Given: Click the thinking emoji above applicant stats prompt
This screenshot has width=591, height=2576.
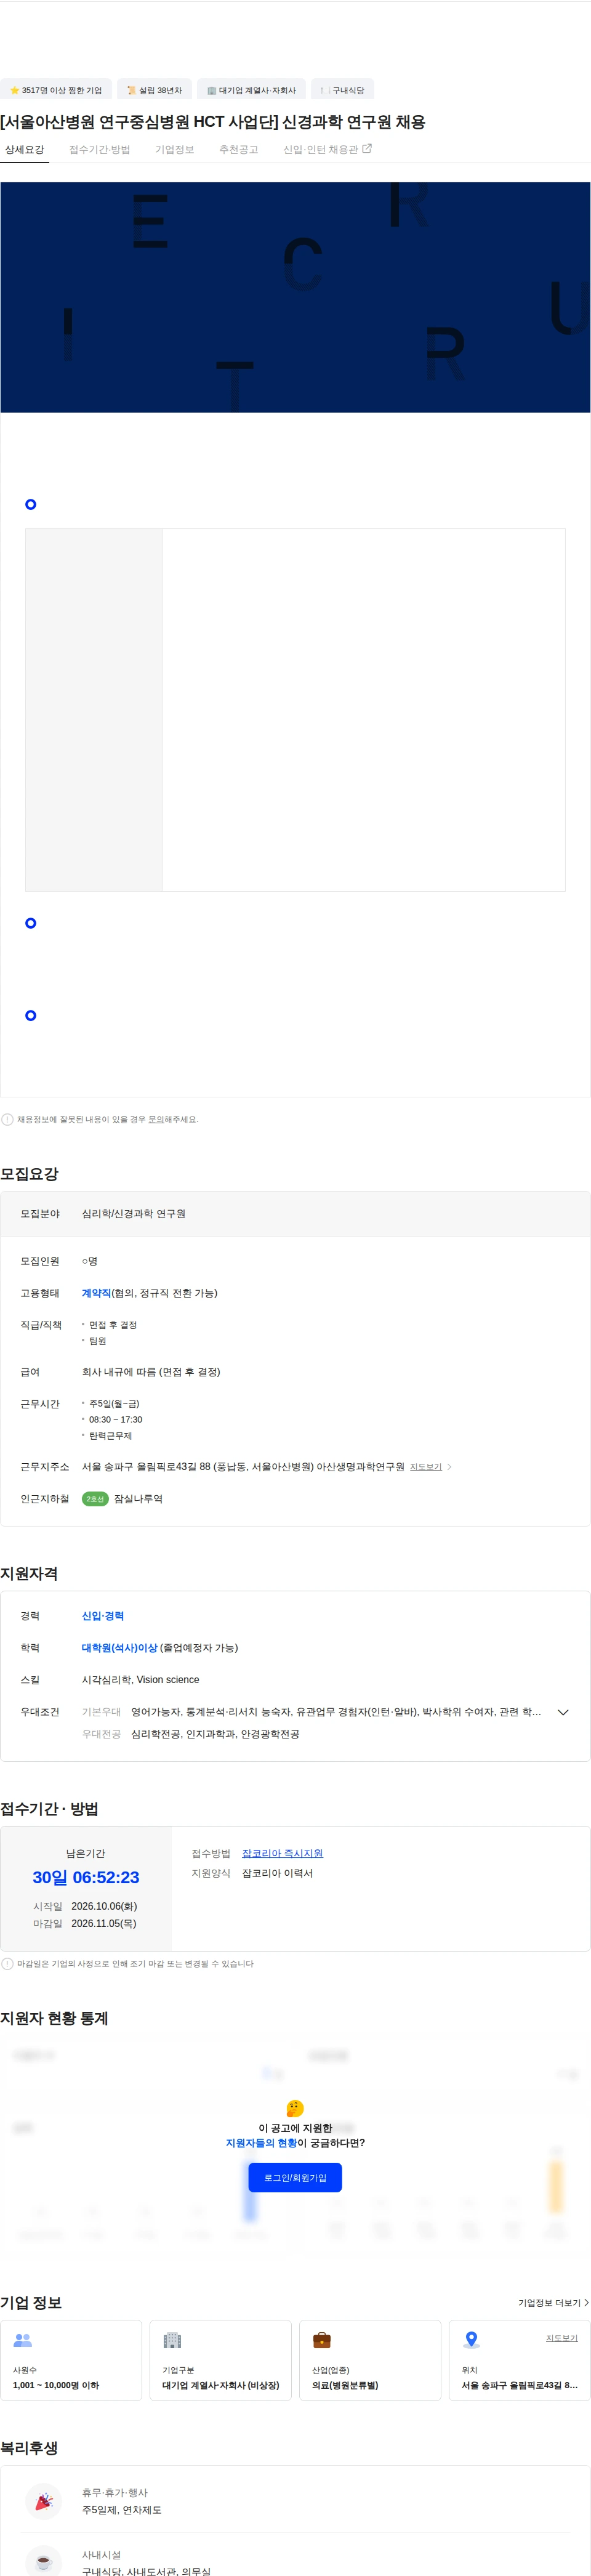Looking at the screenshot, I should (x=295, y=2108).
